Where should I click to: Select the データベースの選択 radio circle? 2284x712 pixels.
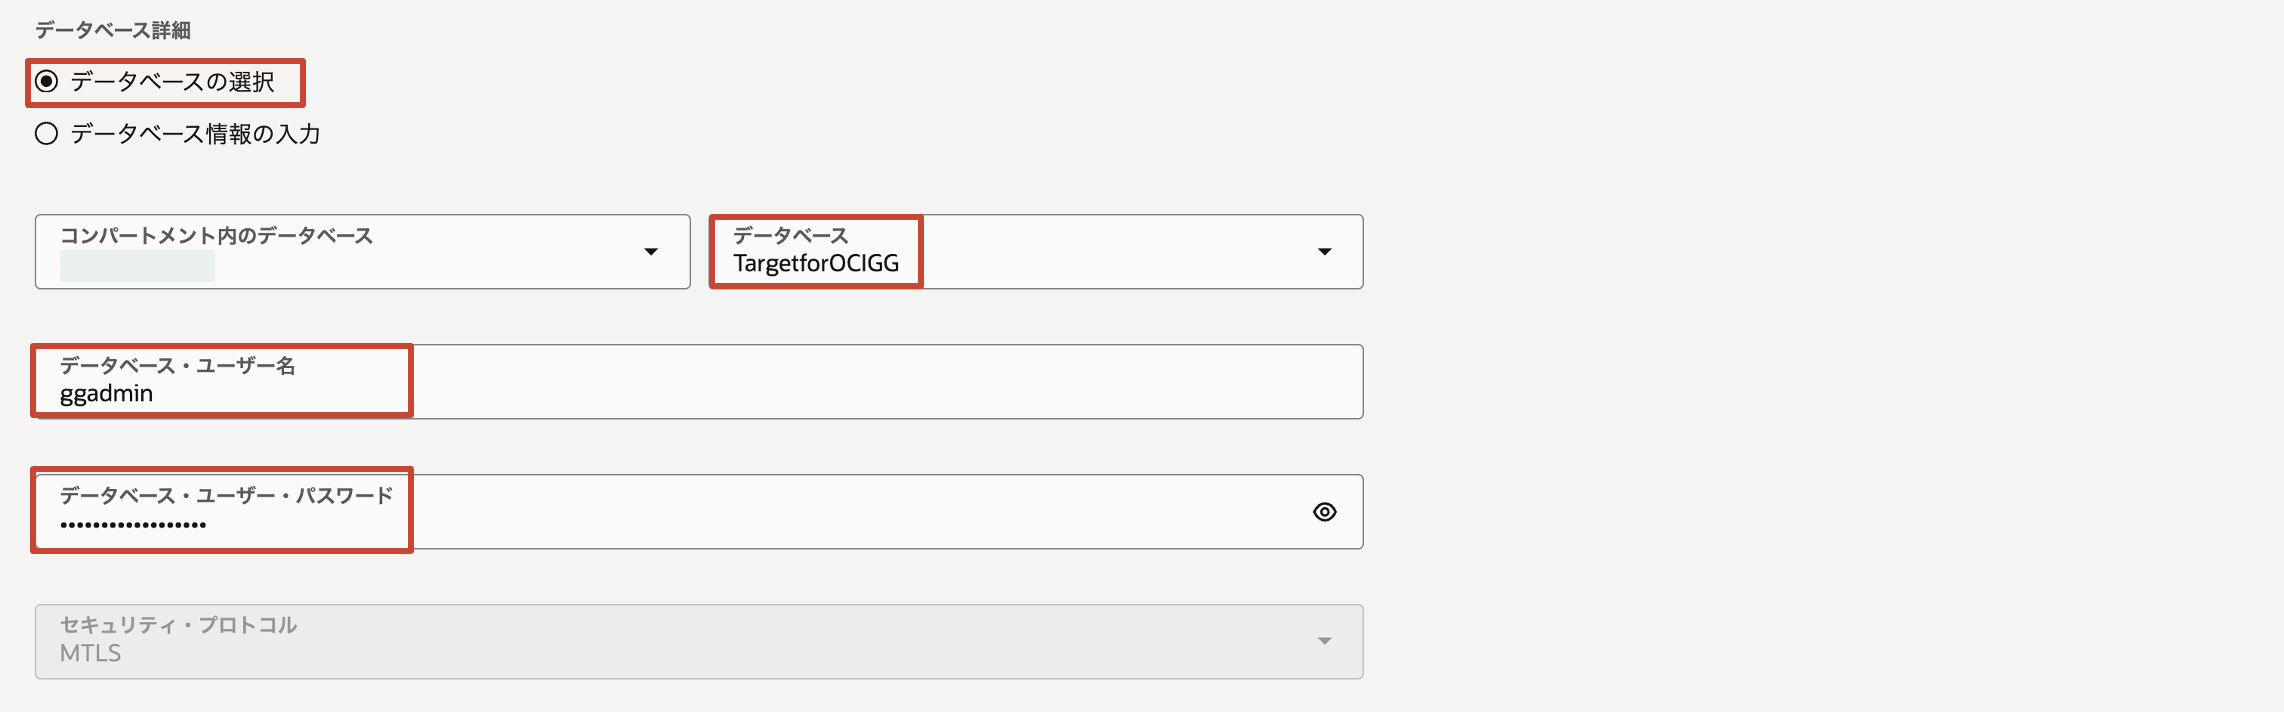pos(47,81)
